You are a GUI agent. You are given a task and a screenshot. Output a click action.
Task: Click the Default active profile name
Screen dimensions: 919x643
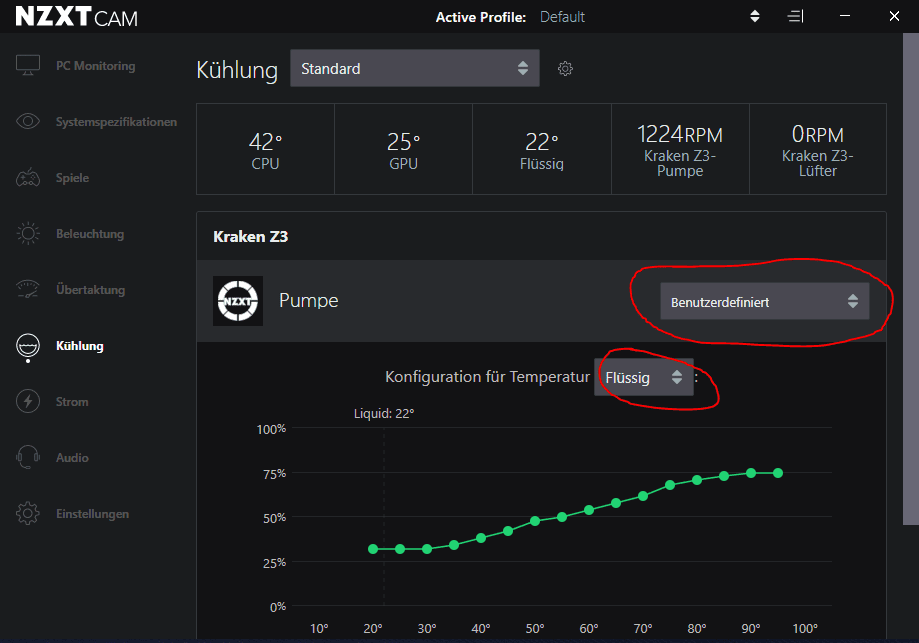[x=562, y=17]
